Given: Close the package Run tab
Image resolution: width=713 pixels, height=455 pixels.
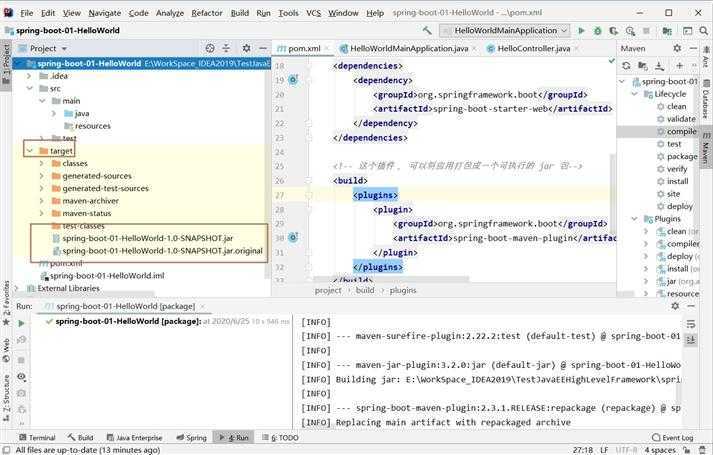Looking at the screenshot, I should click(x=202, y=306).
